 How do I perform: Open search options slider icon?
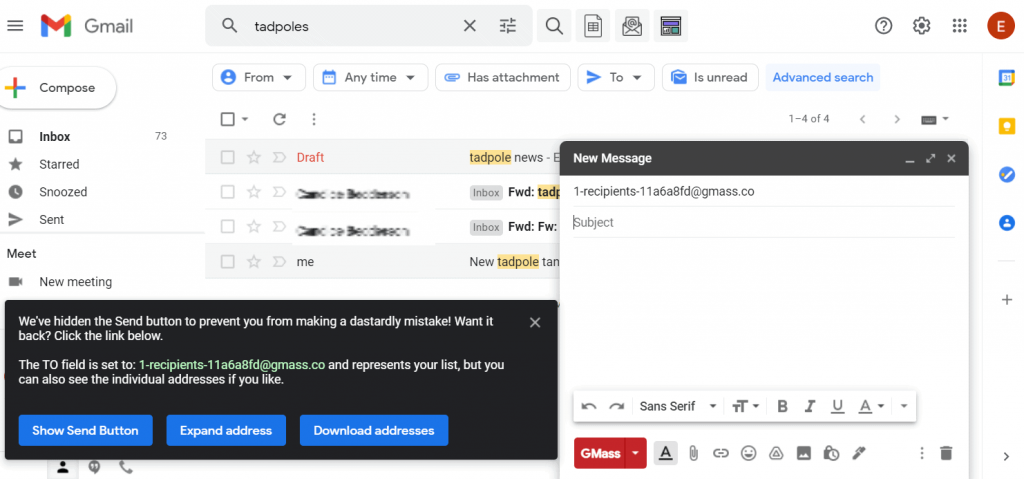tap(507, 25)
